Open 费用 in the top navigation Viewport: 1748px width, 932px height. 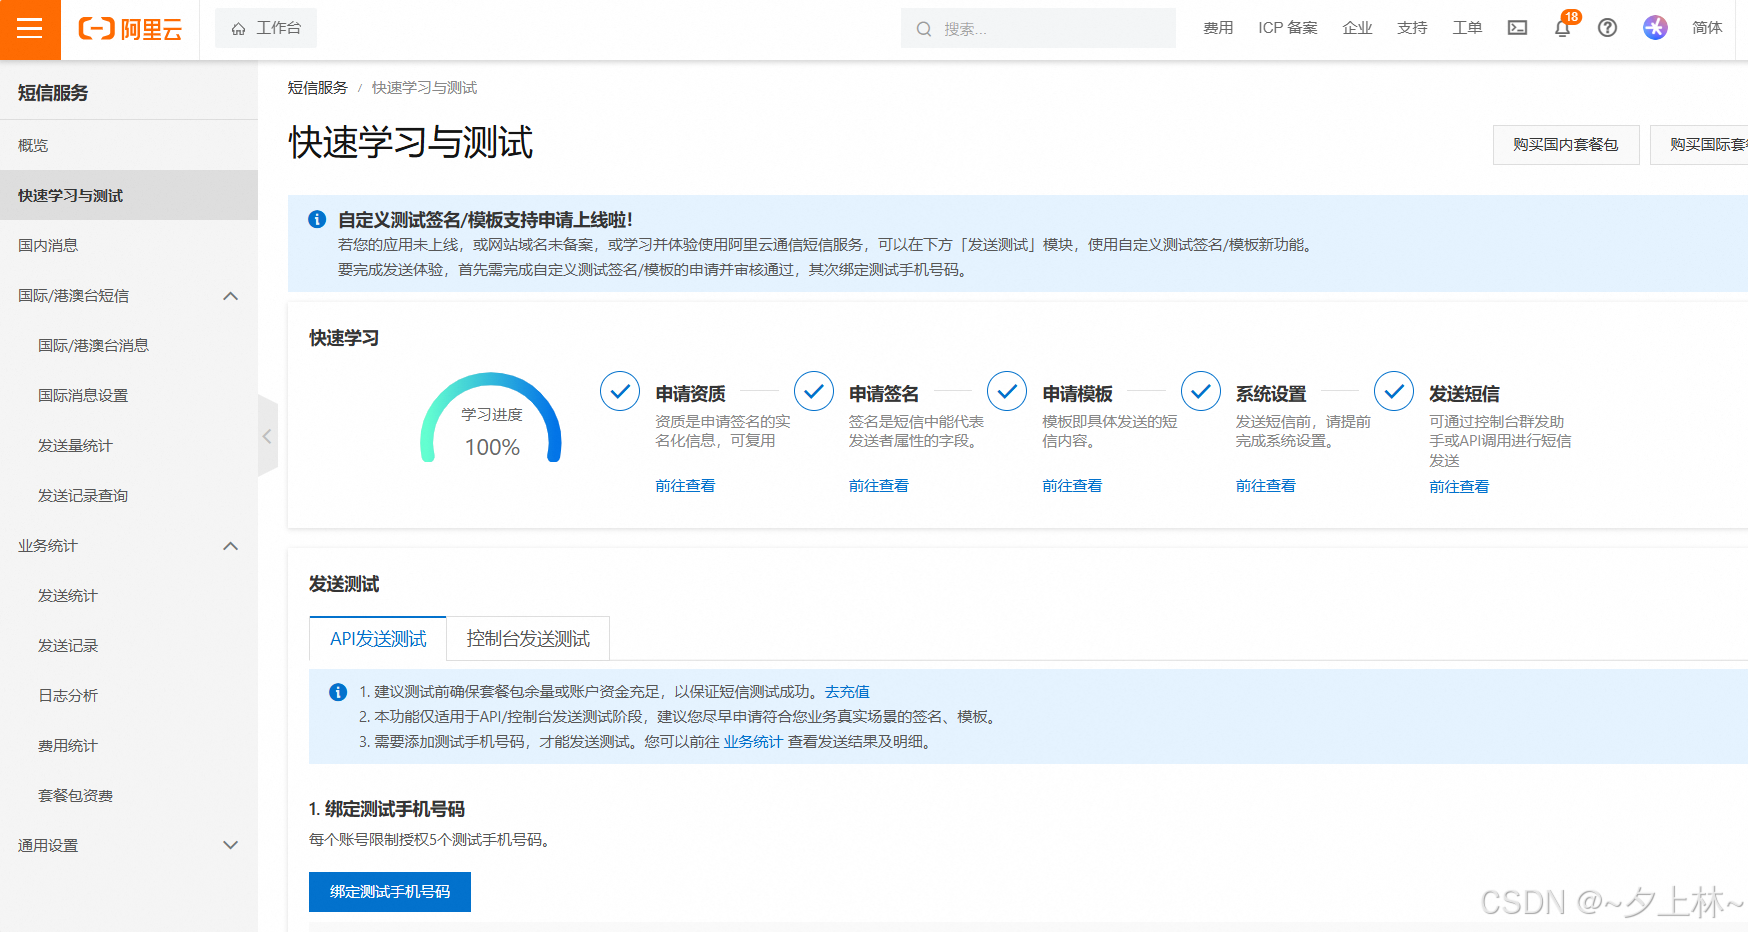tap(1218, 28)
